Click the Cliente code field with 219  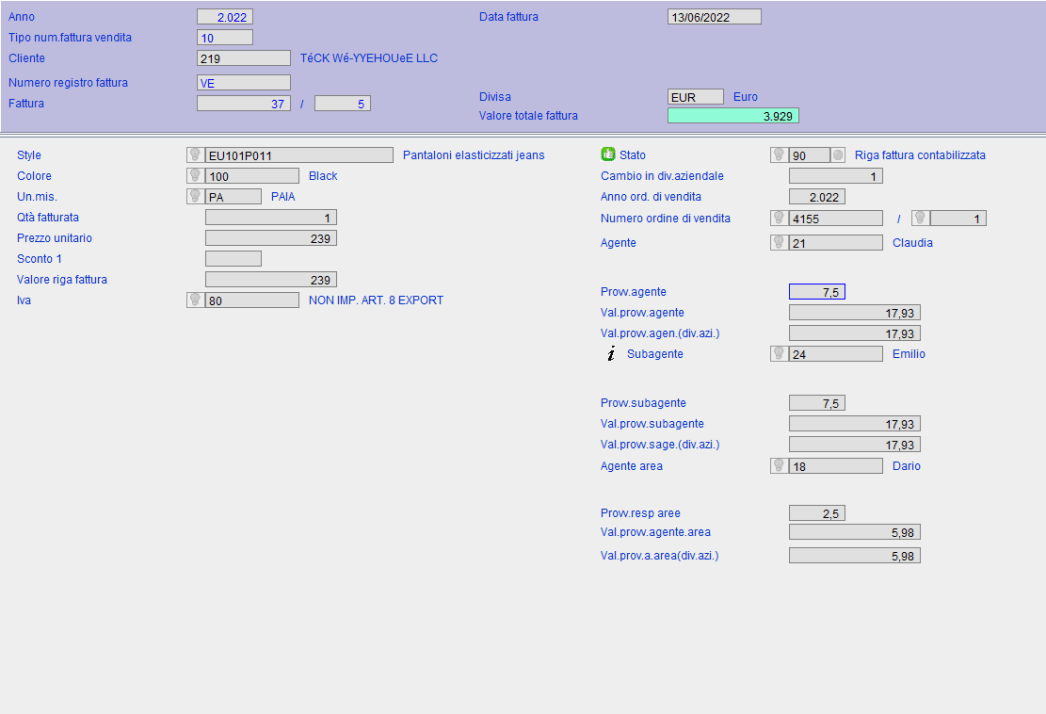244,58
